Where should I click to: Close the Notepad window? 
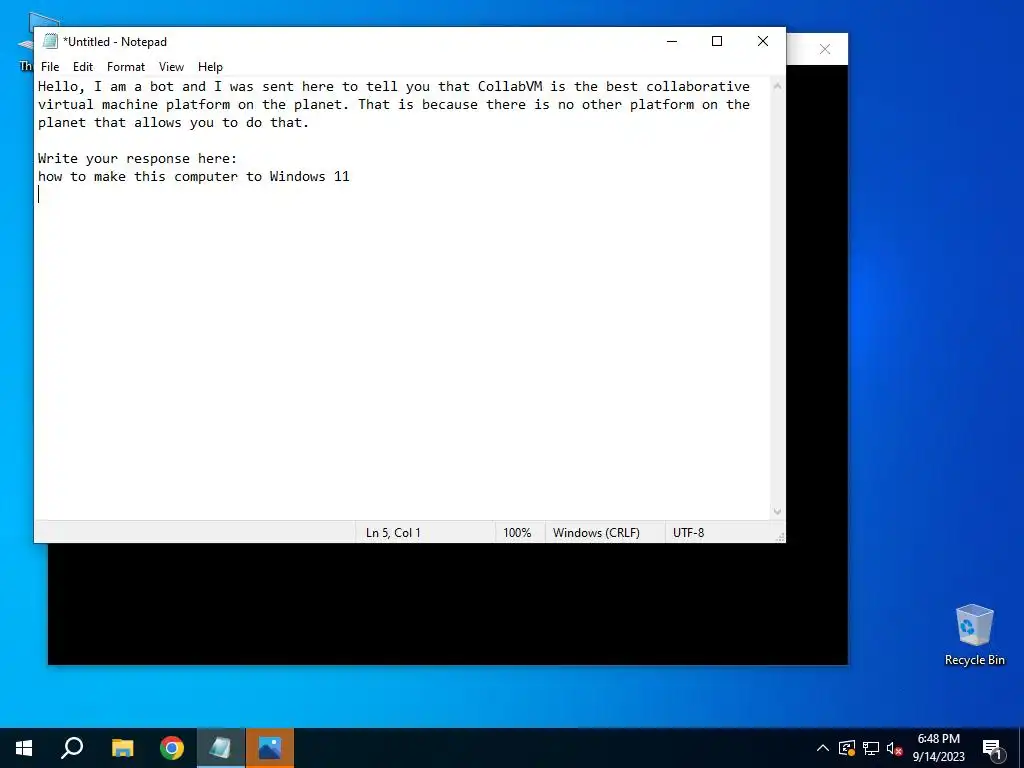[x=762, y=41]
